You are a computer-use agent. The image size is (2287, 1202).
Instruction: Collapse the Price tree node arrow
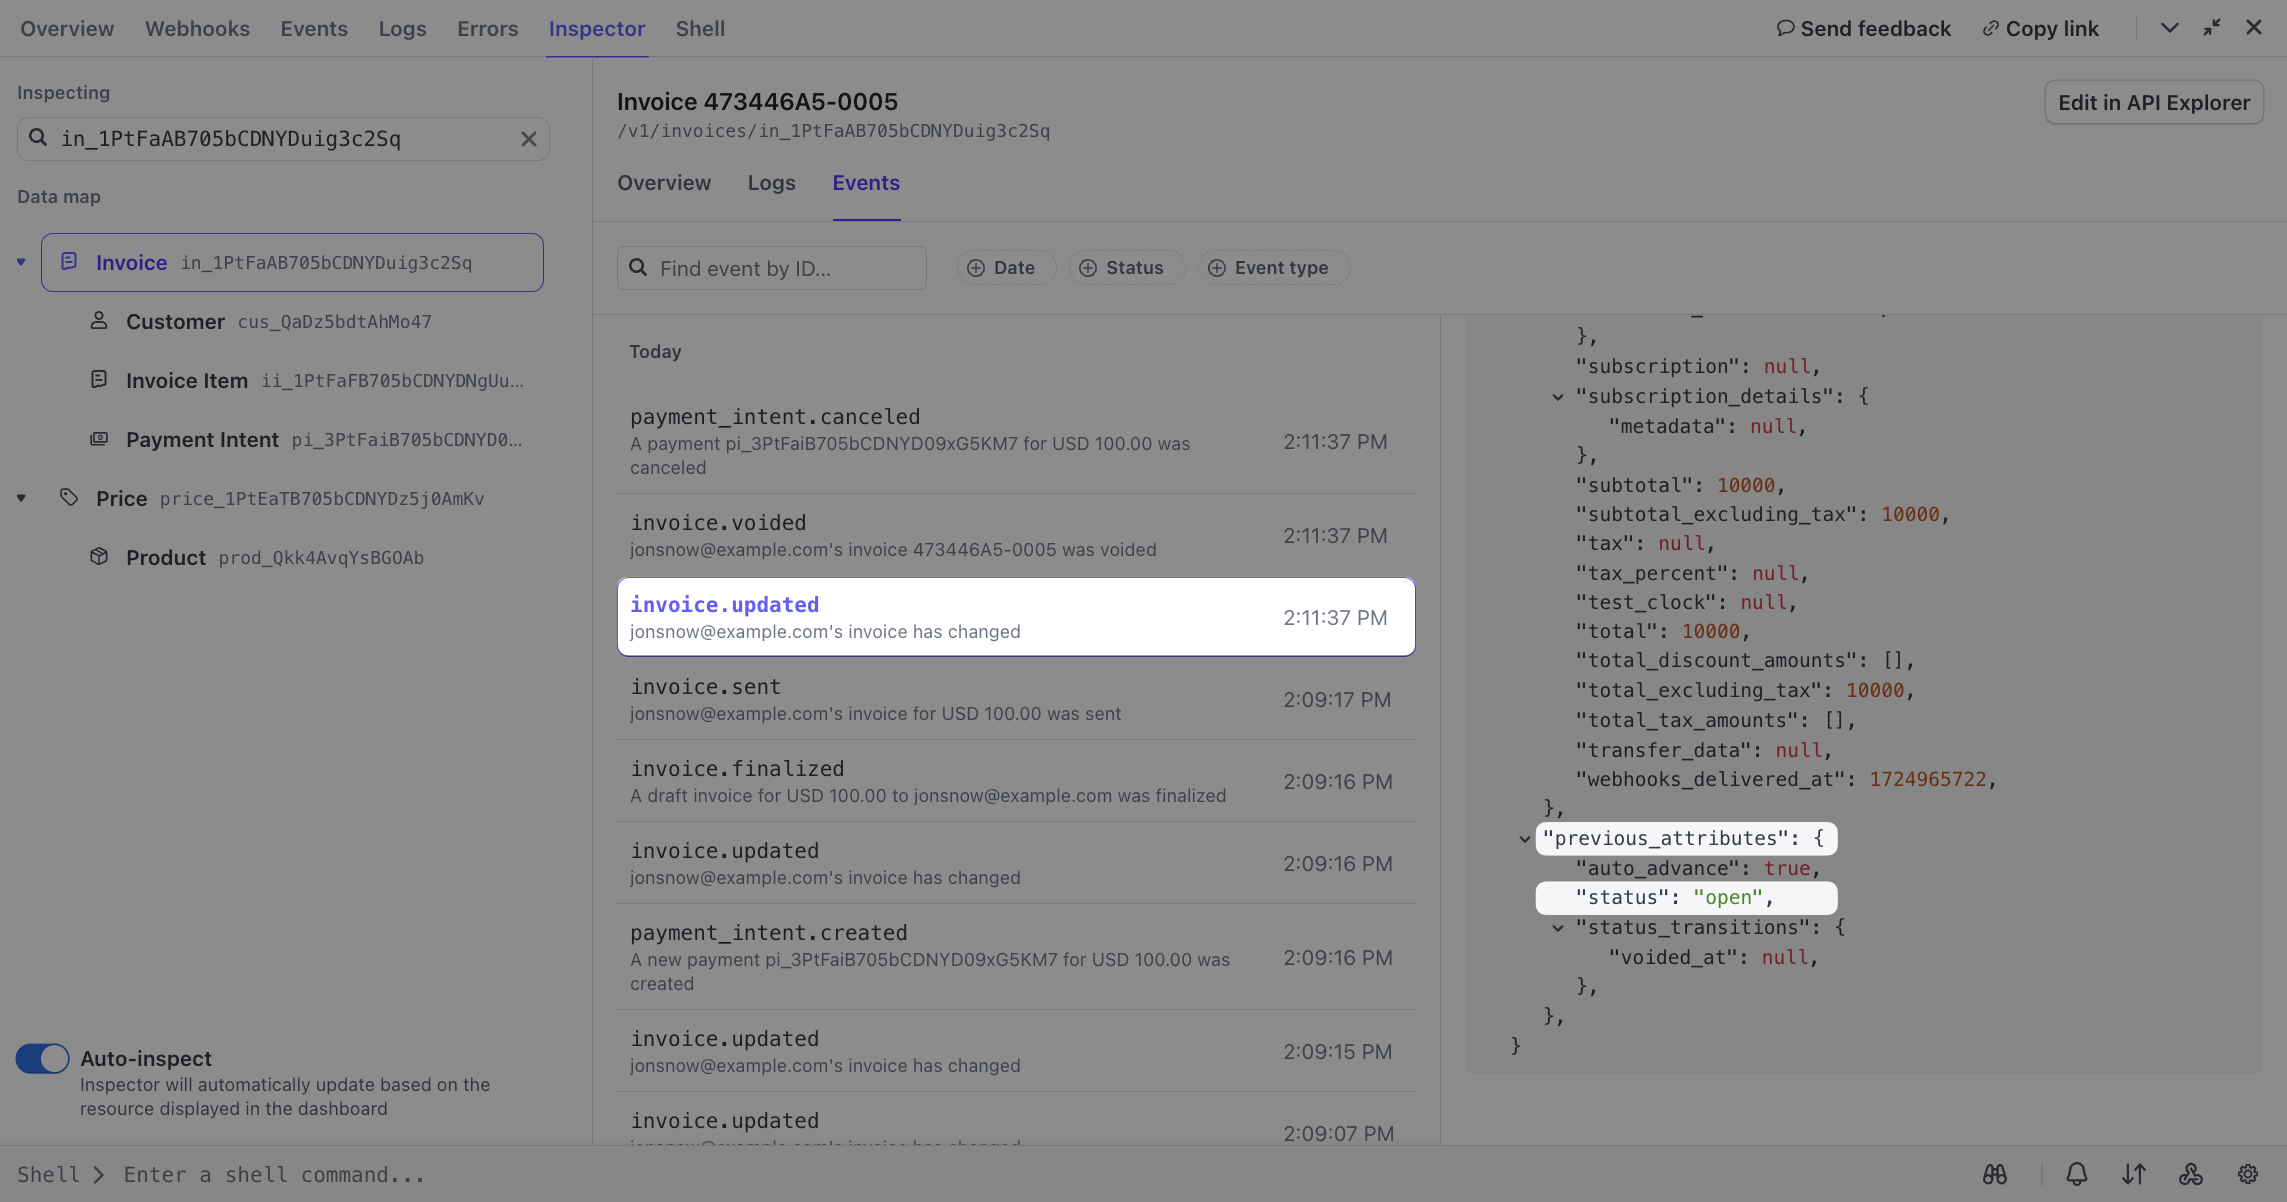[x=21, y=498]
